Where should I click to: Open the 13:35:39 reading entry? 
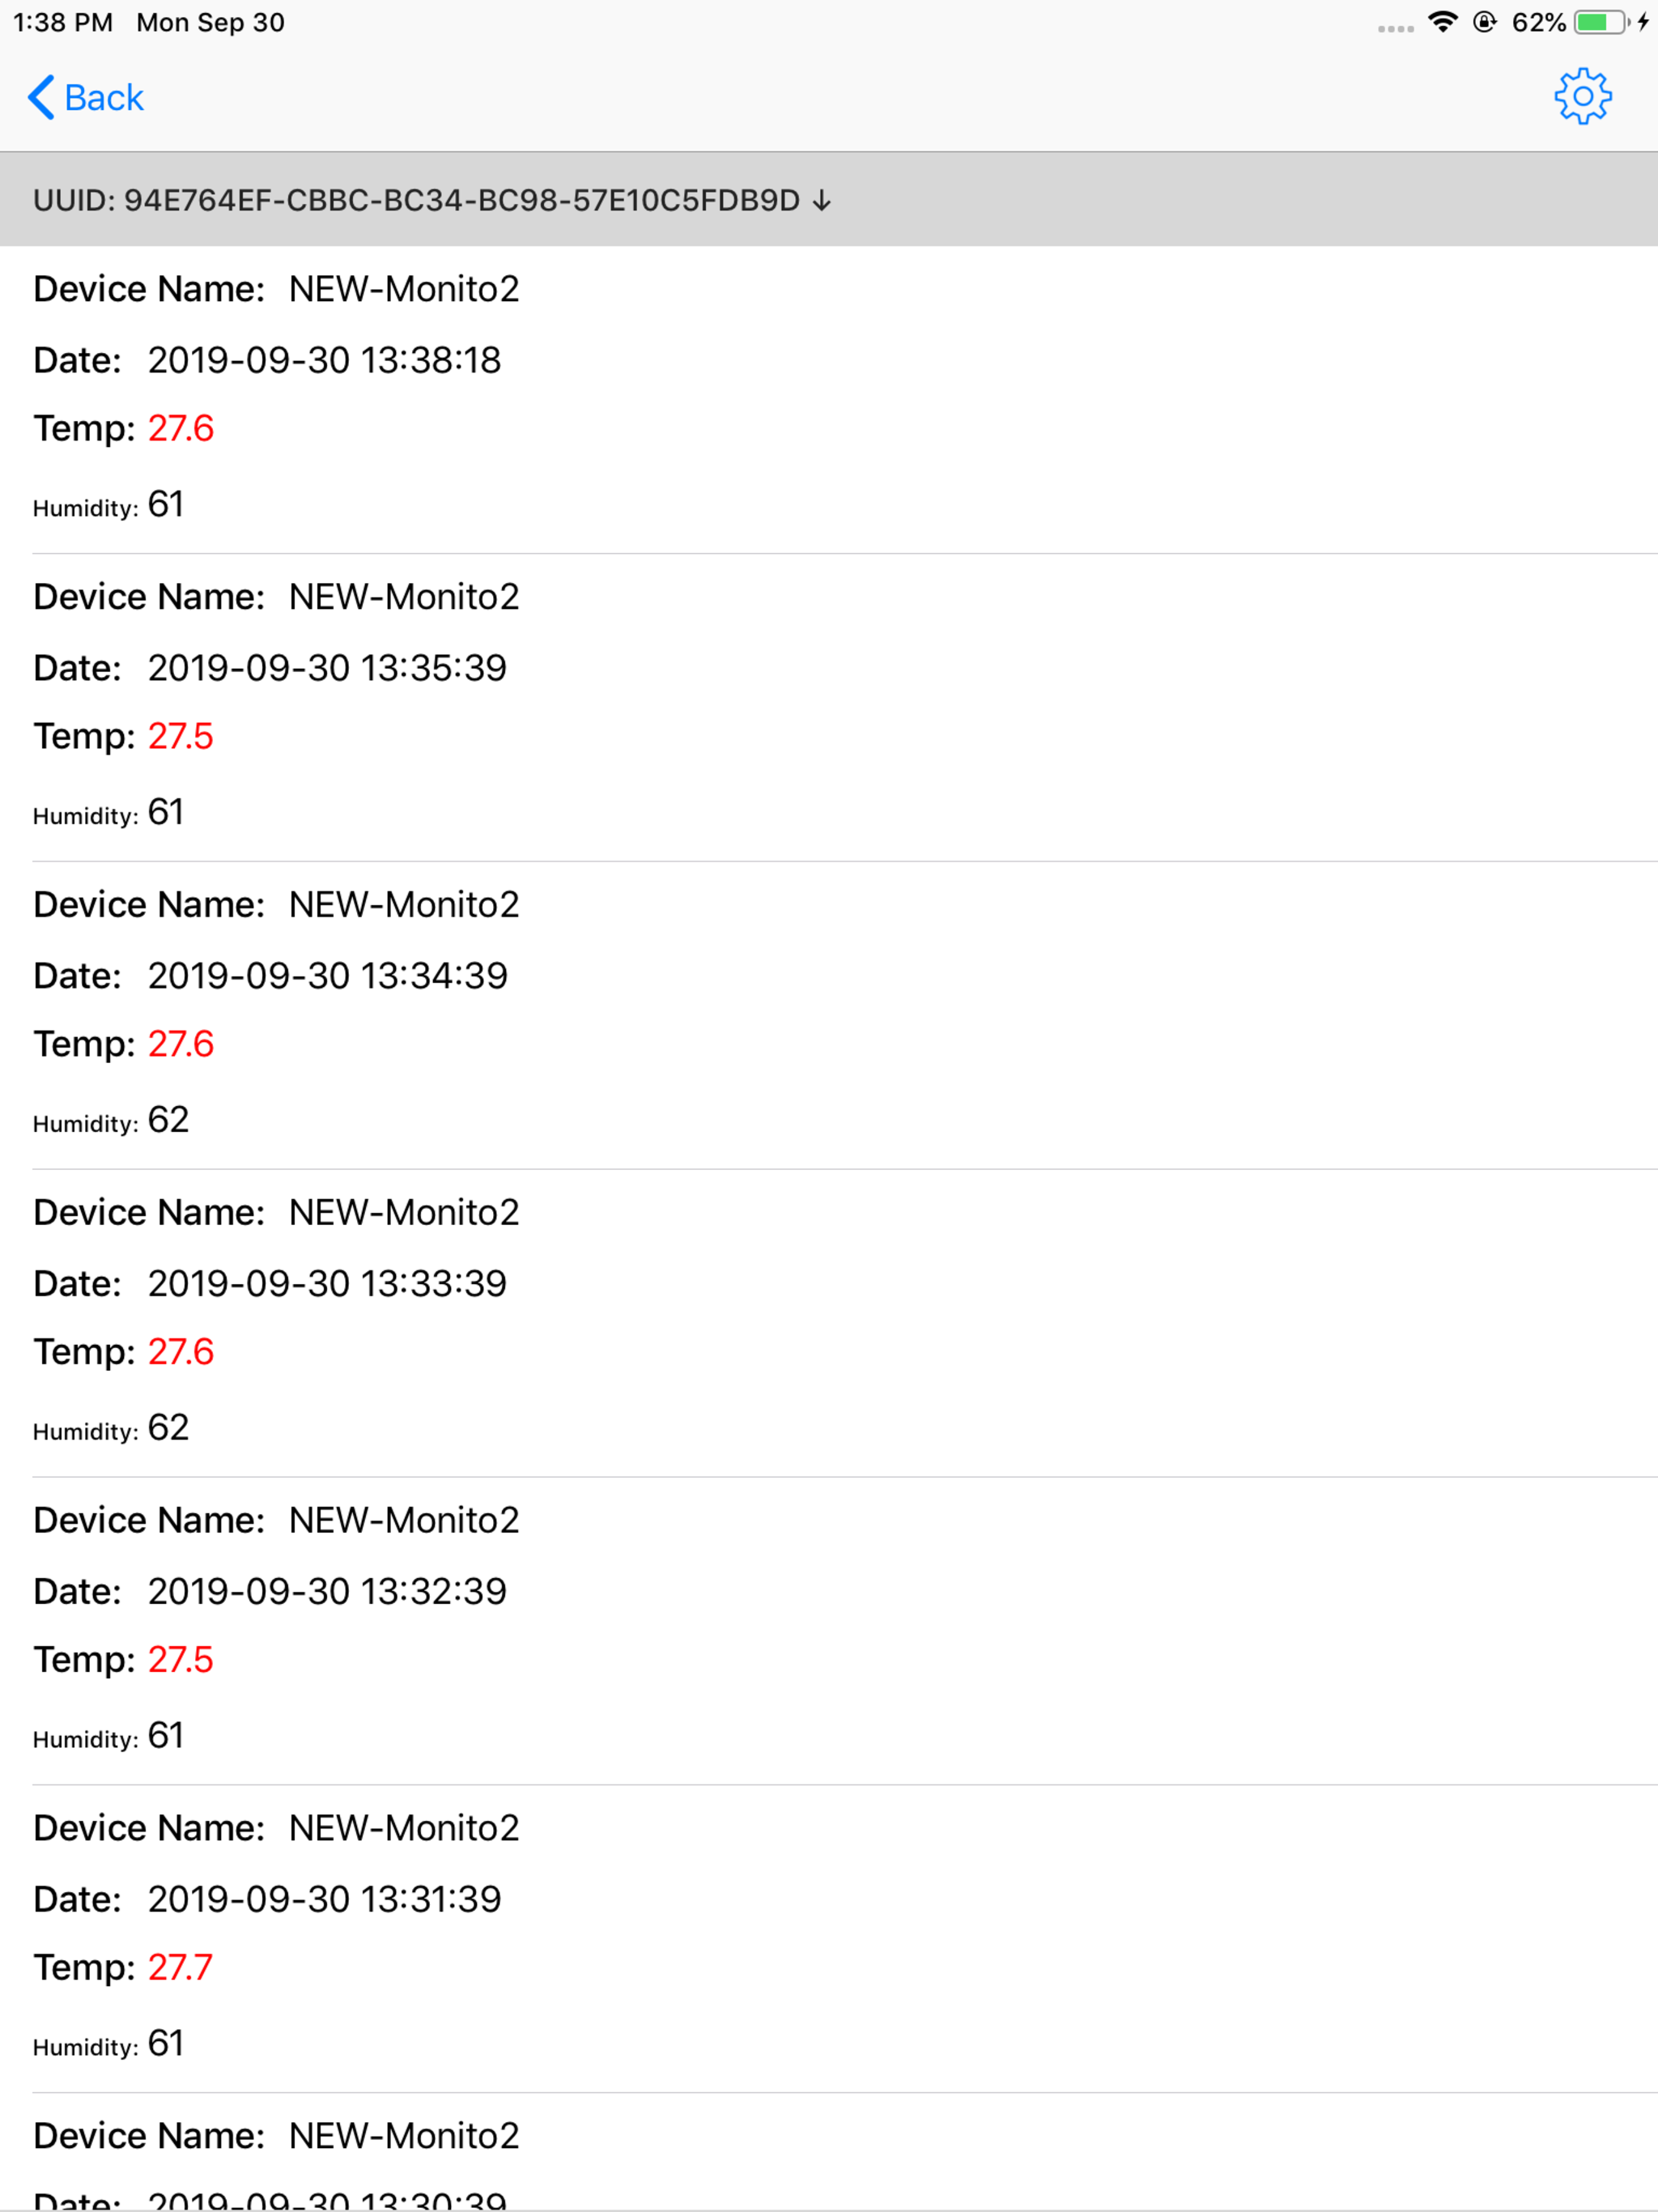click(x=829, y=708)
